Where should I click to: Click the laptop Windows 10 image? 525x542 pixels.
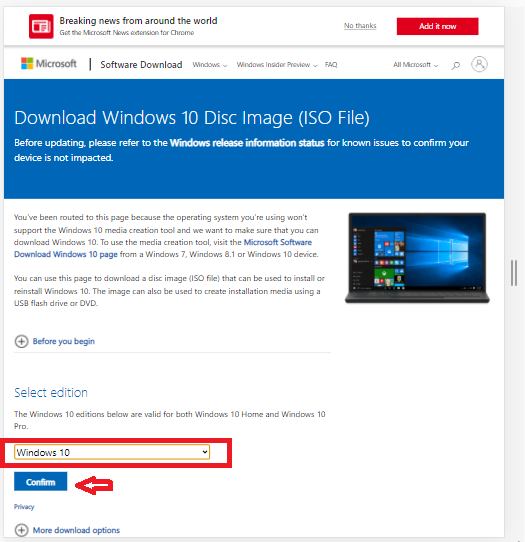coord(417,258)
